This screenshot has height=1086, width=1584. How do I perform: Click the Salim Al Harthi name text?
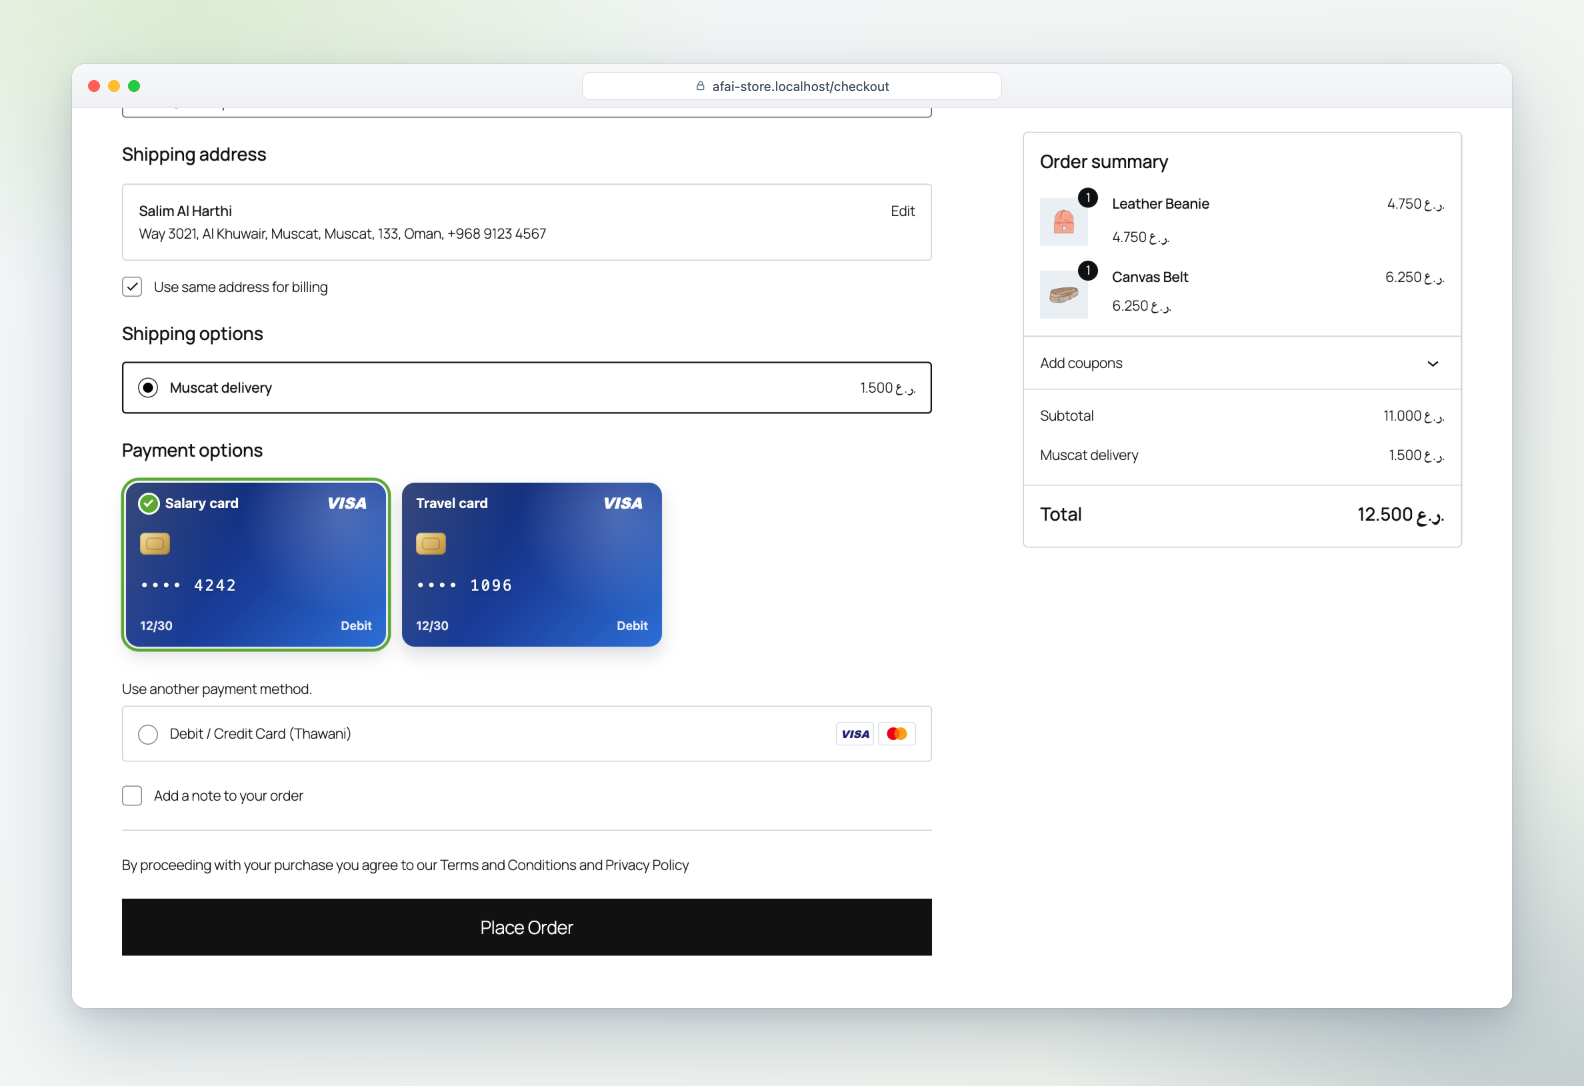[185, 211]
